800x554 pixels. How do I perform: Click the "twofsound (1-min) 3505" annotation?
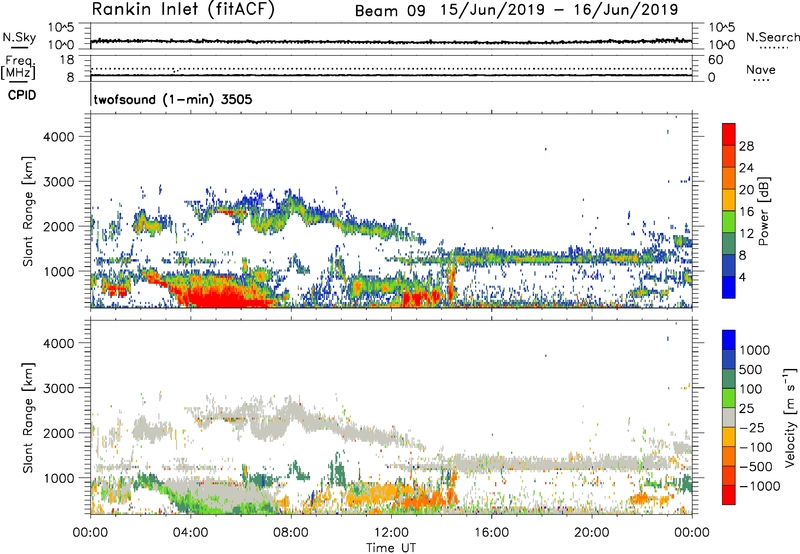pos(173,99)
